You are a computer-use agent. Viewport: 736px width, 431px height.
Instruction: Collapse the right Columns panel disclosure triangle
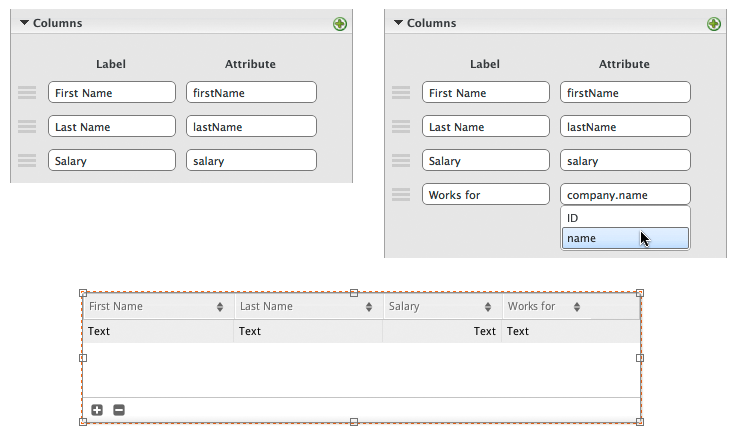[399, 22]
